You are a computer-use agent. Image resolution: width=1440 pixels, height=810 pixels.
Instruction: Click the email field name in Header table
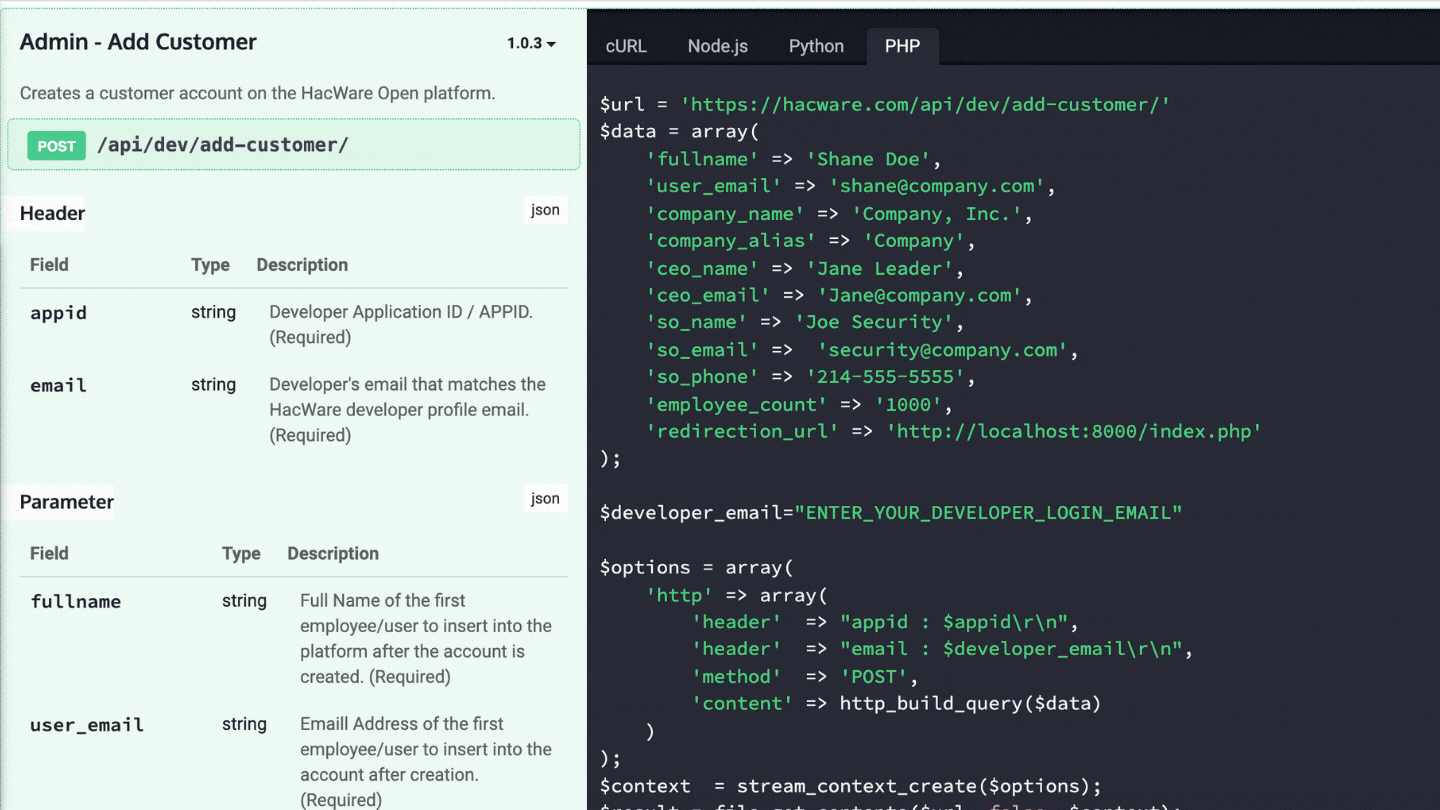[58, 385]
